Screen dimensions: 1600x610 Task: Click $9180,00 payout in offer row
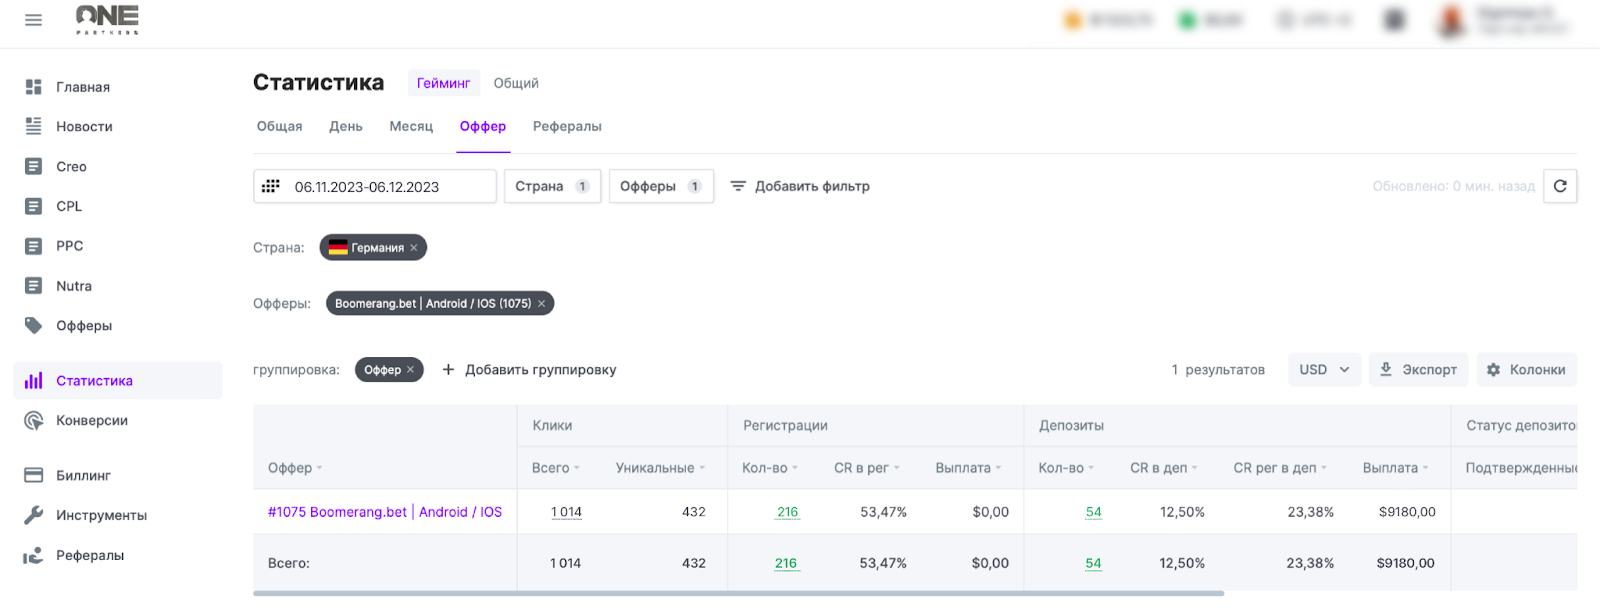(x=1407, y=512)
